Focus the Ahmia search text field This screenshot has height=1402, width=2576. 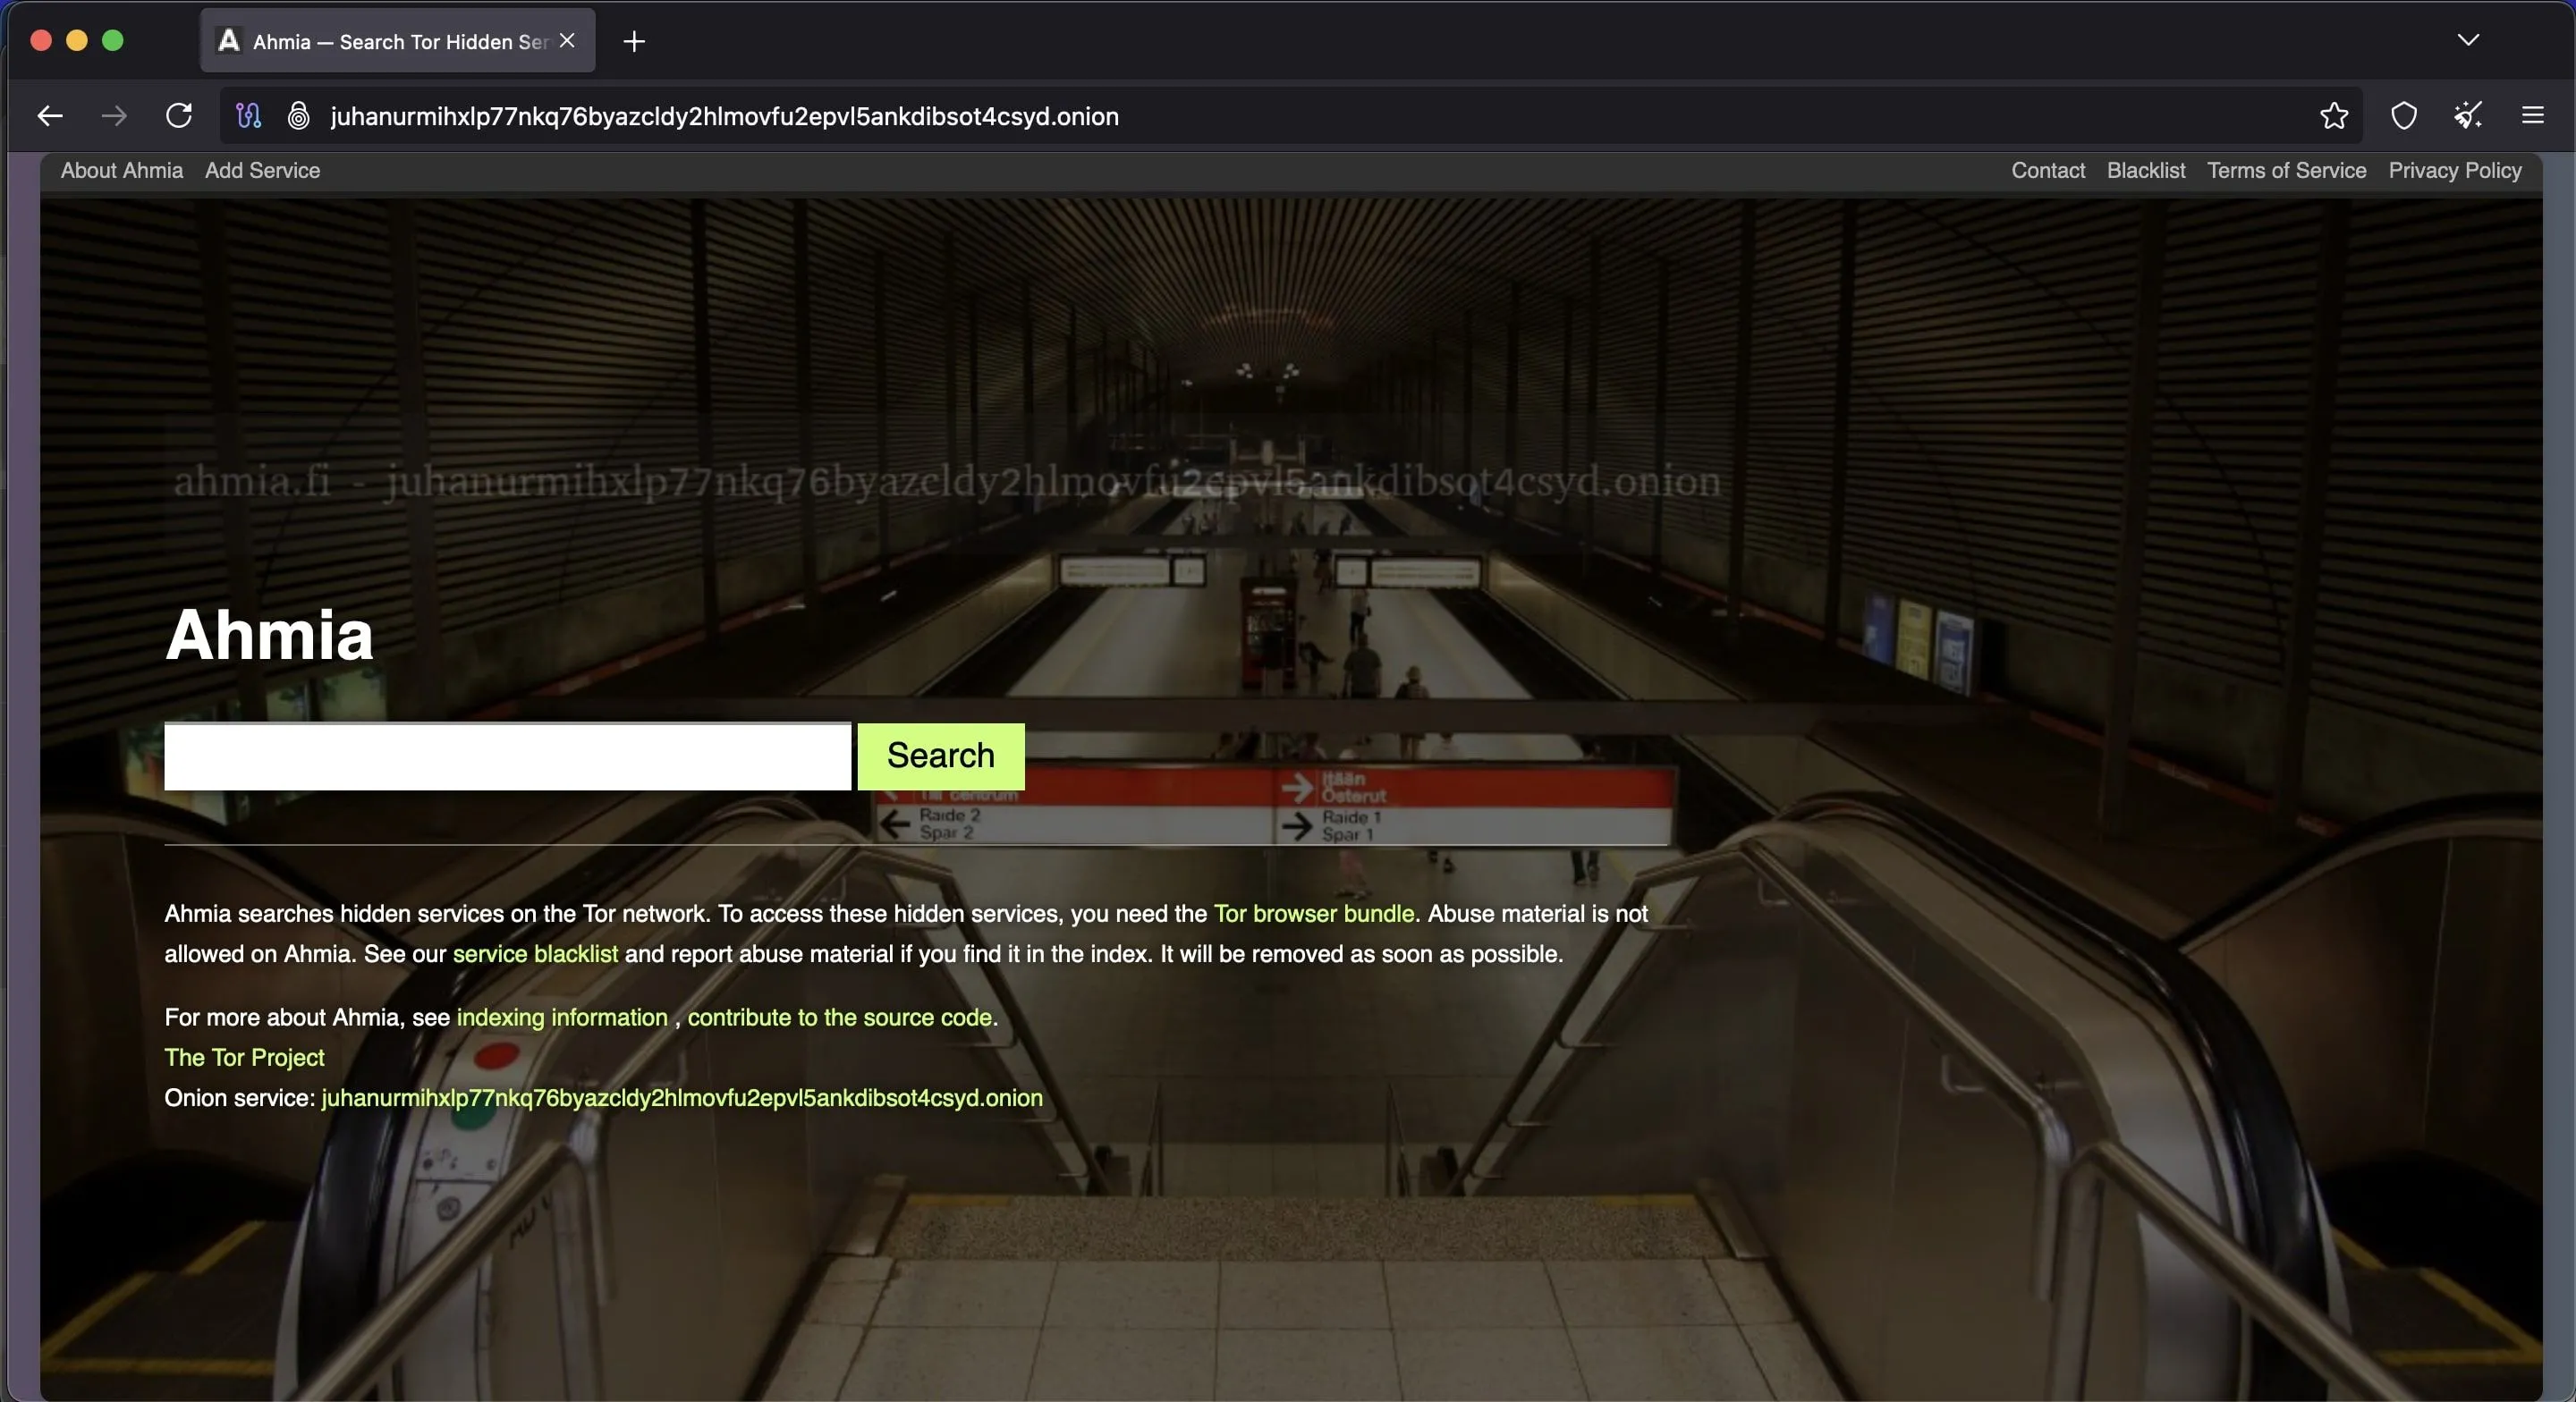[508, 757]
